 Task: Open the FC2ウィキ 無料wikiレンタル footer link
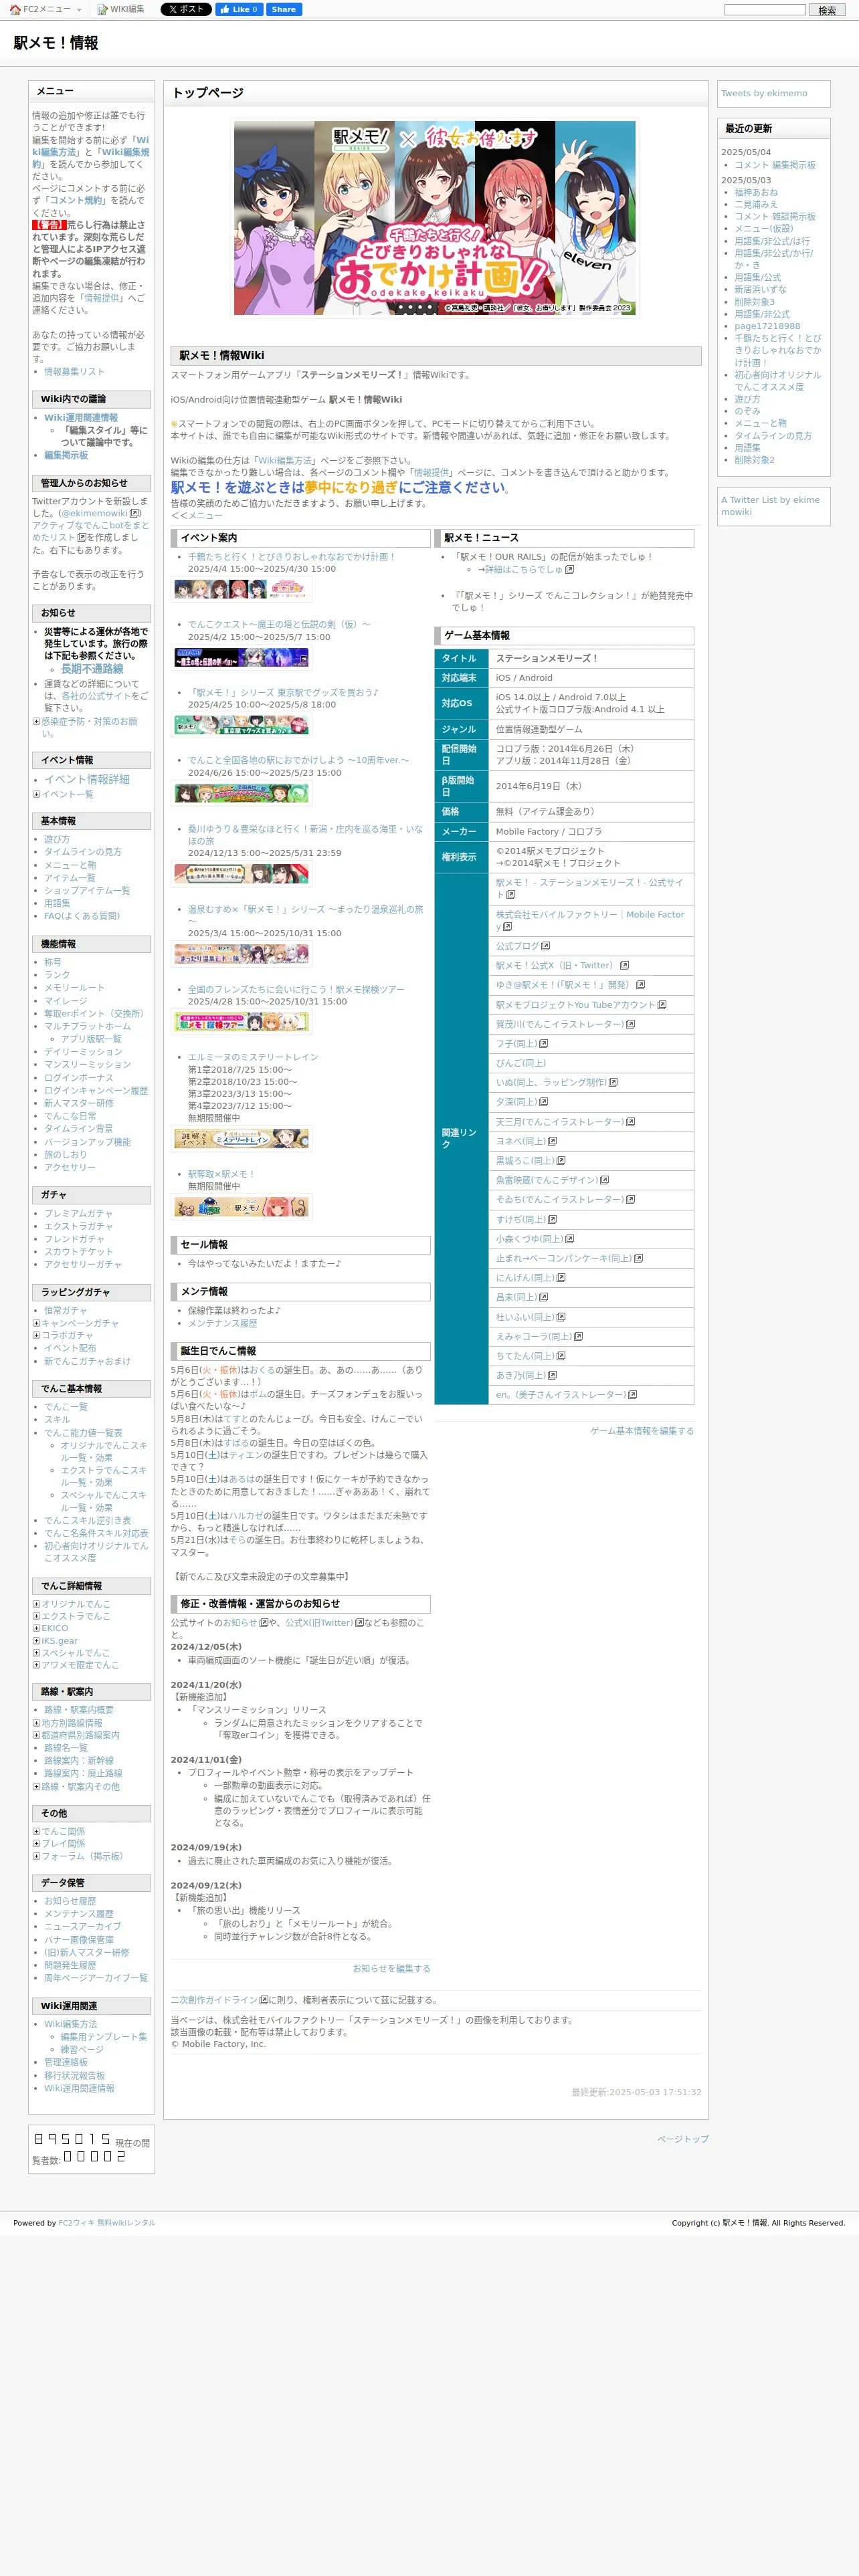click(106, 2222)
